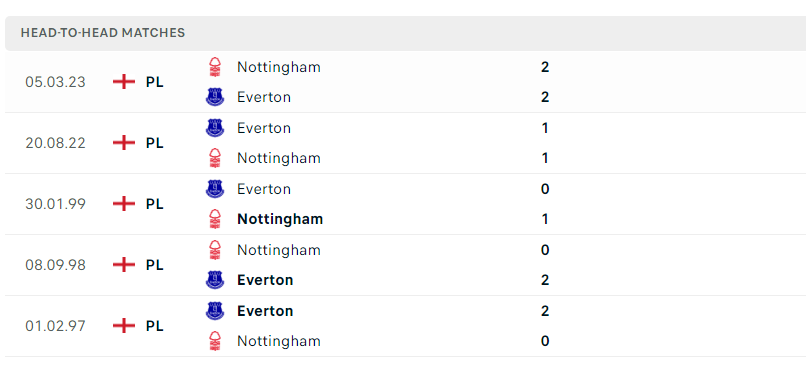Click Everton crest in 08.09.98 match
This screenshot has width=806, height=370.
[x=215, y=280]
